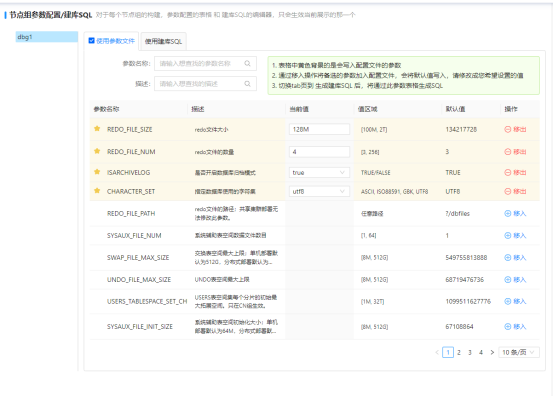Click the 节点组参数配置/建库SQL heading

[50, 15]
